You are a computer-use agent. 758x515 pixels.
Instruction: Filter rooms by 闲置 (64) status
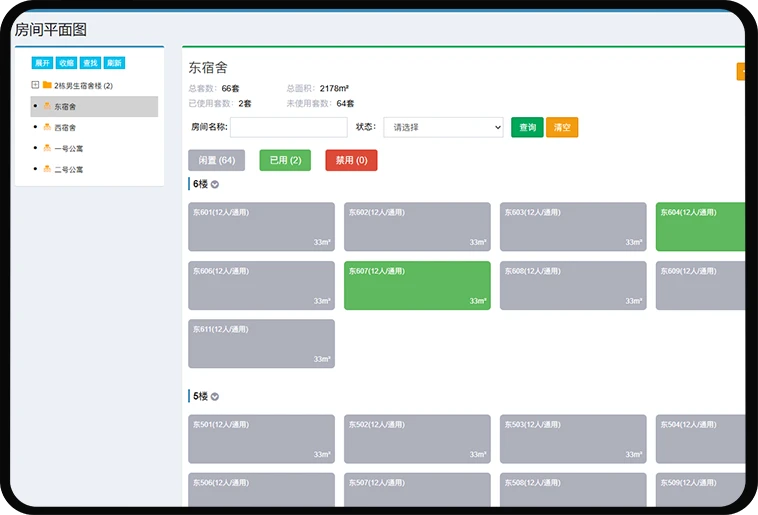[216, 160]
